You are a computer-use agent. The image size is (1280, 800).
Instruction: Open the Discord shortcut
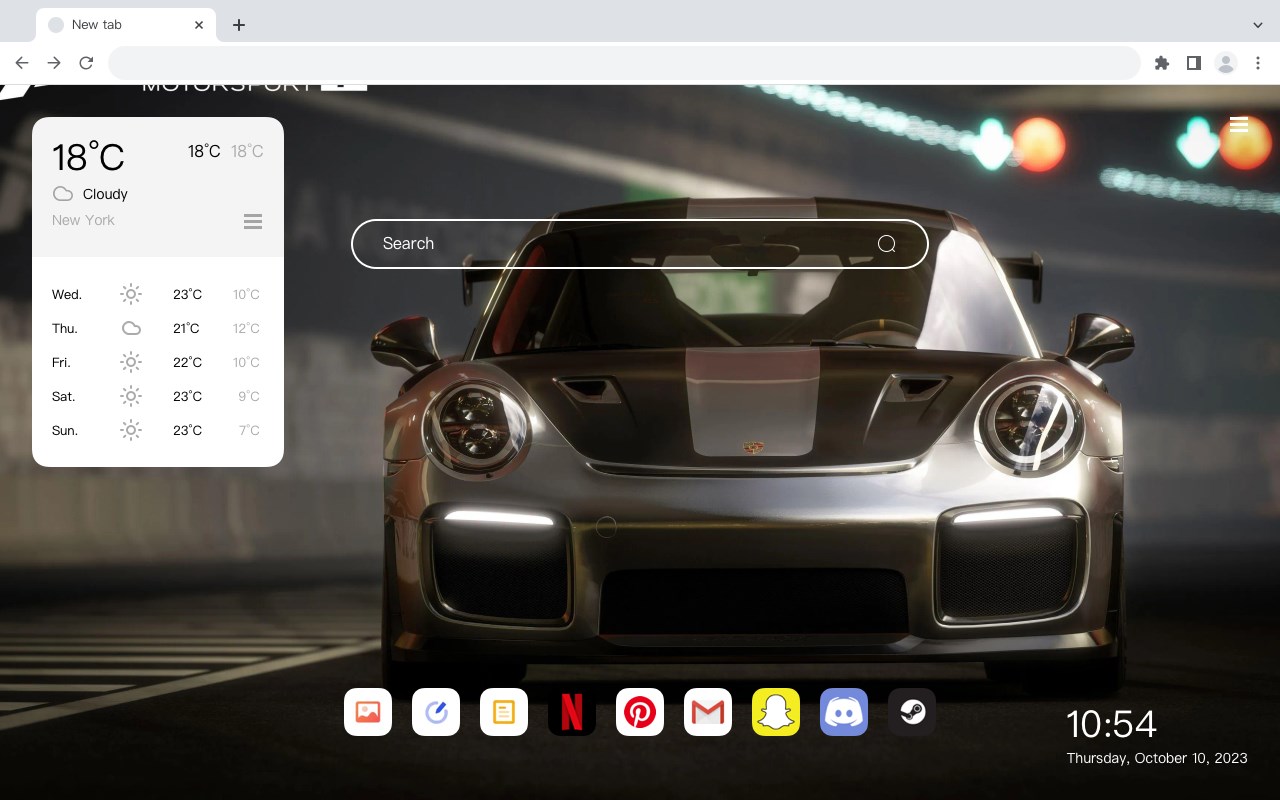point(844,712)
